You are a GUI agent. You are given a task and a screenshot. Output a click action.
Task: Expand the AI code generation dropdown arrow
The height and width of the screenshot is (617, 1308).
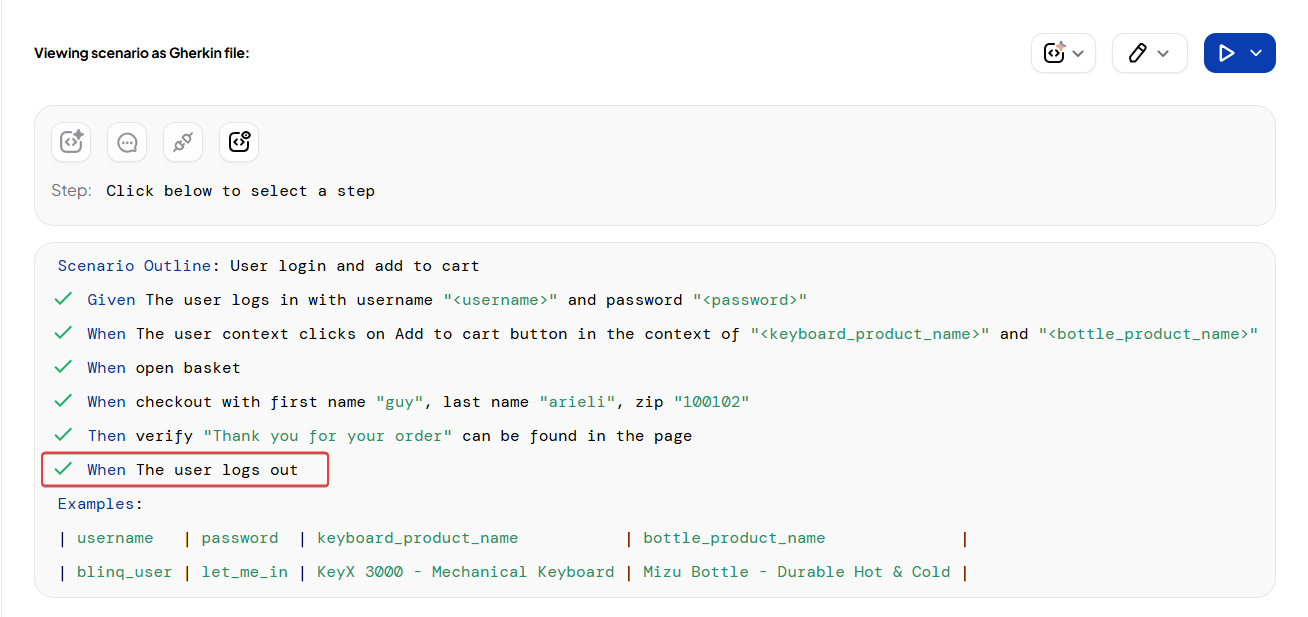(x=1079, y=54)
